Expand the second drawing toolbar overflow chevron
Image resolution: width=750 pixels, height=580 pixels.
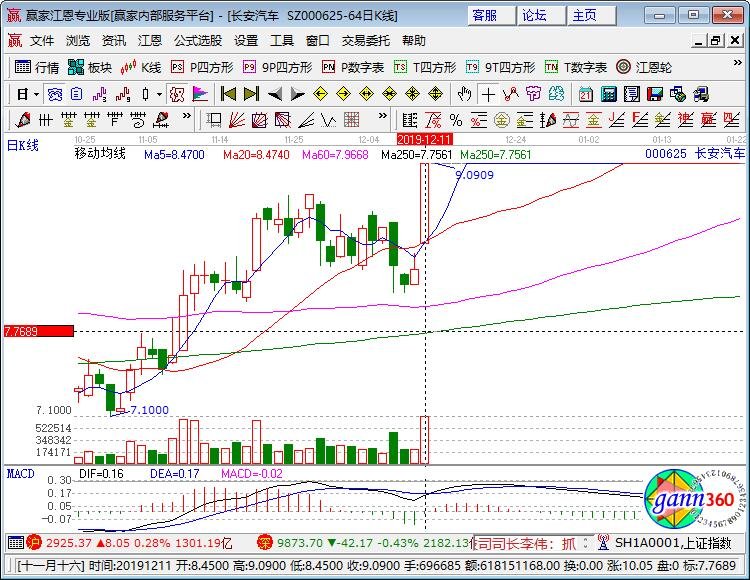click(x=382, y=116)
